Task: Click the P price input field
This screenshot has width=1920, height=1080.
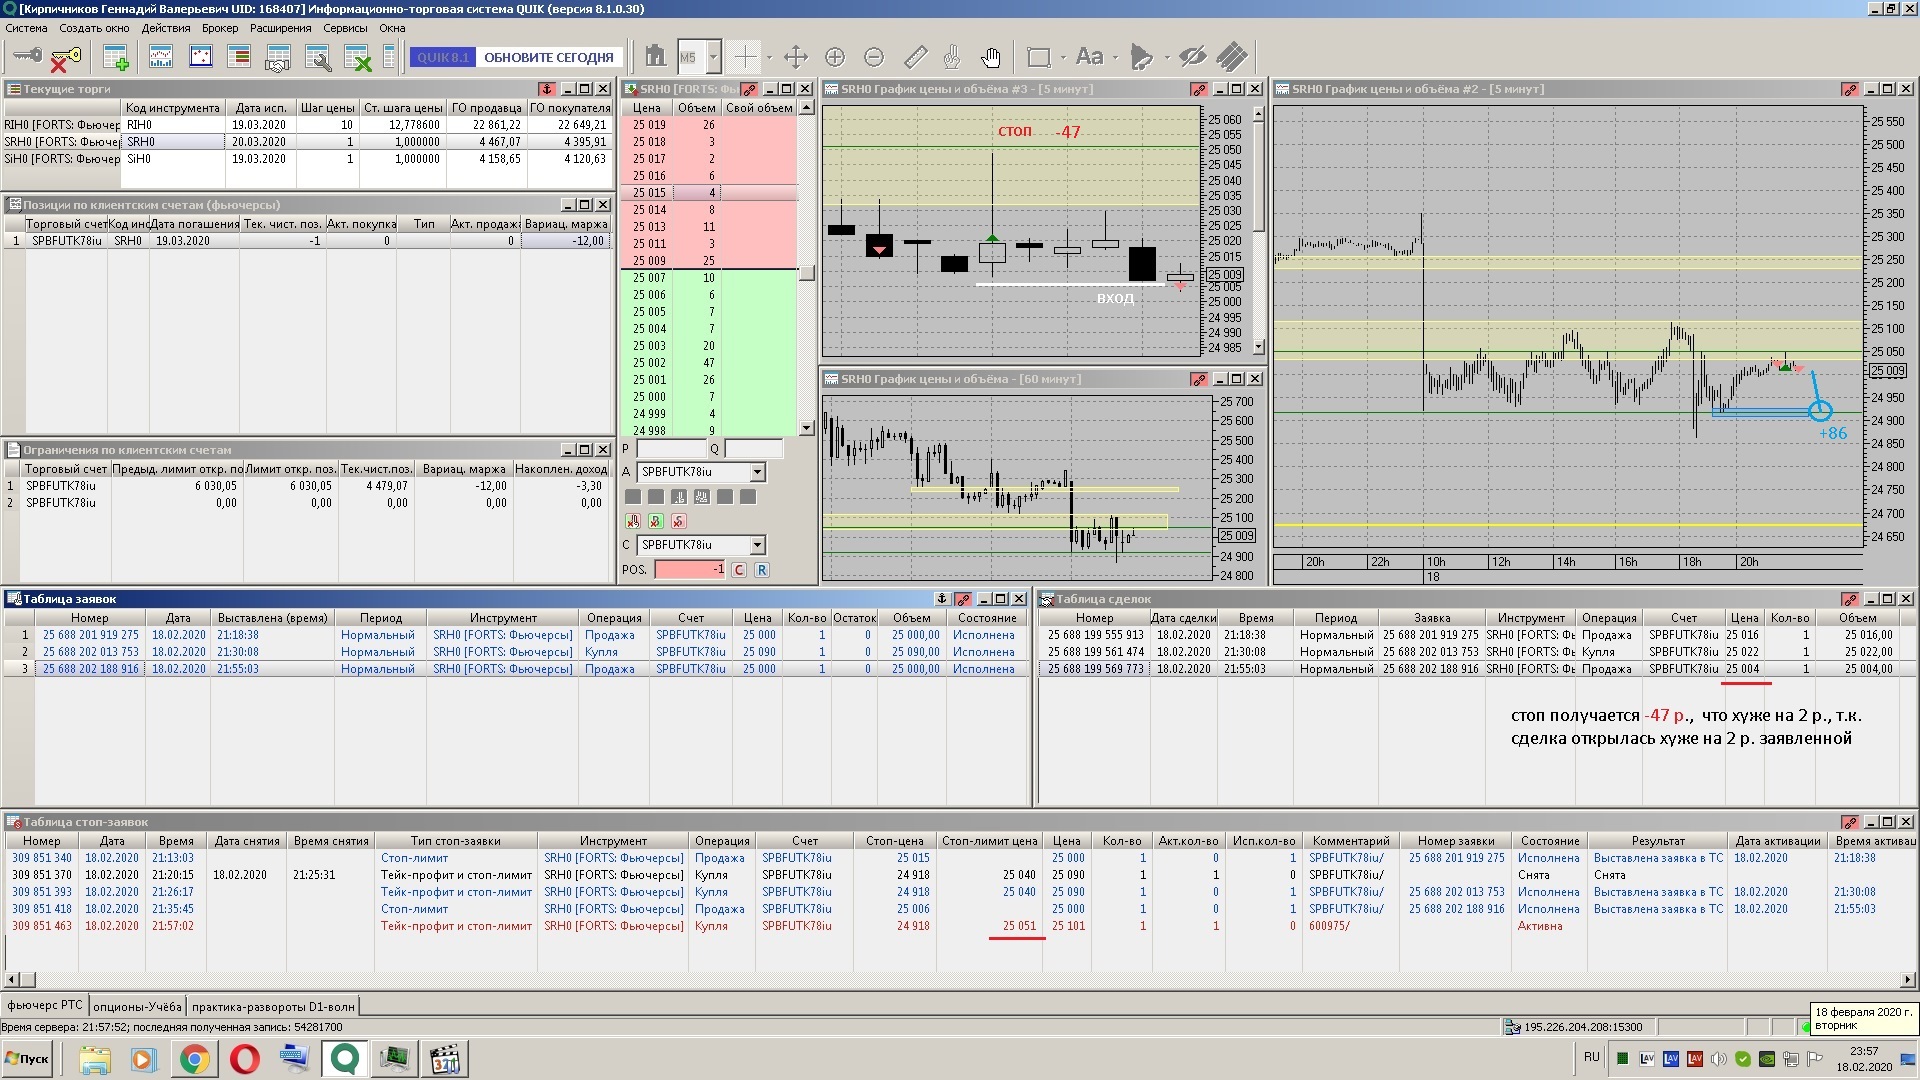Action: click(671, 449)
